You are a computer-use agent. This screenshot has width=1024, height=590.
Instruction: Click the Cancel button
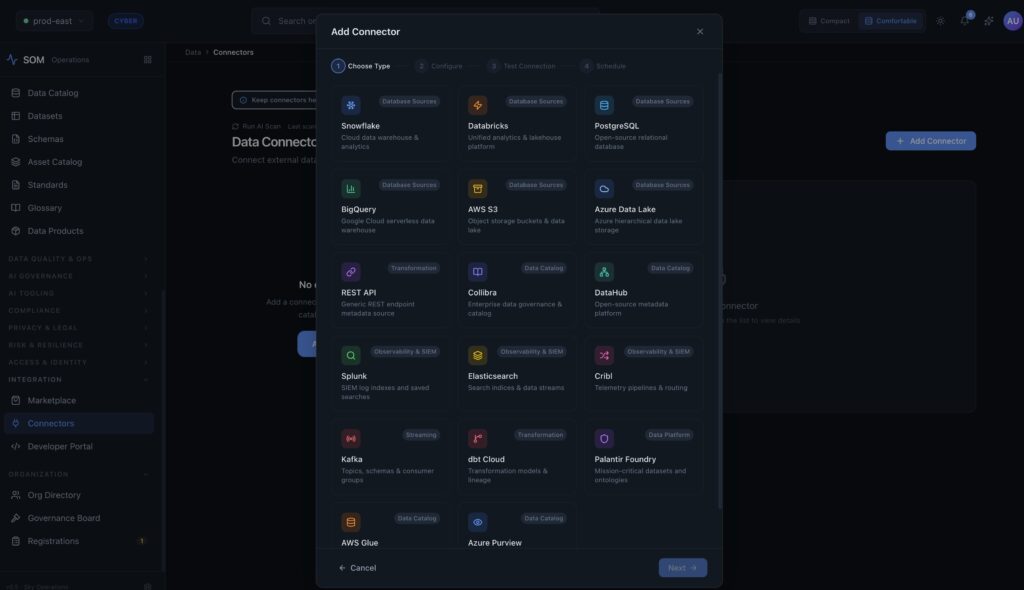pos(357,568)
